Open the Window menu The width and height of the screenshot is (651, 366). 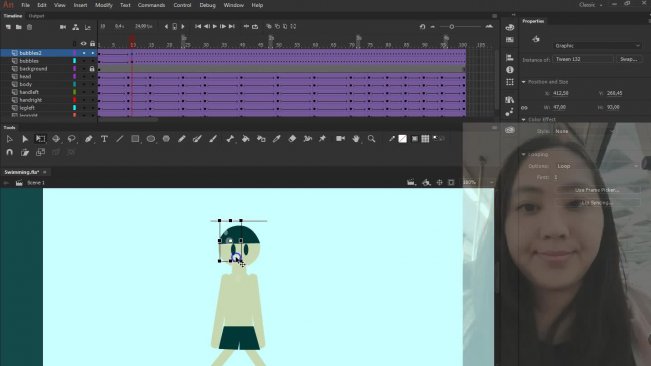pos(234,5)
